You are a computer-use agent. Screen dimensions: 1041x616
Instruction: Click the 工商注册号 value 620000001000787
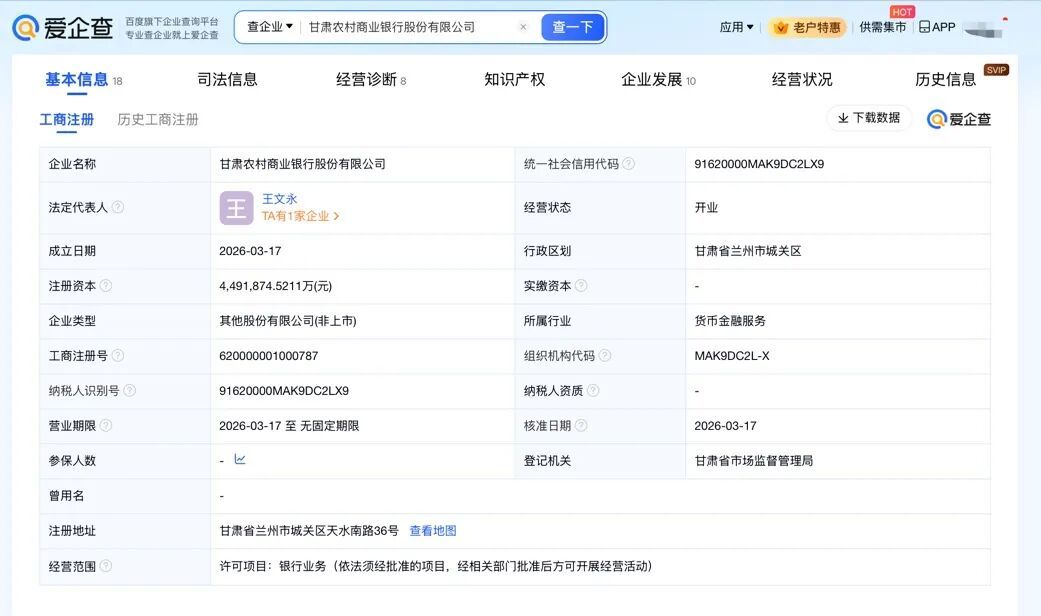[269, 356]
